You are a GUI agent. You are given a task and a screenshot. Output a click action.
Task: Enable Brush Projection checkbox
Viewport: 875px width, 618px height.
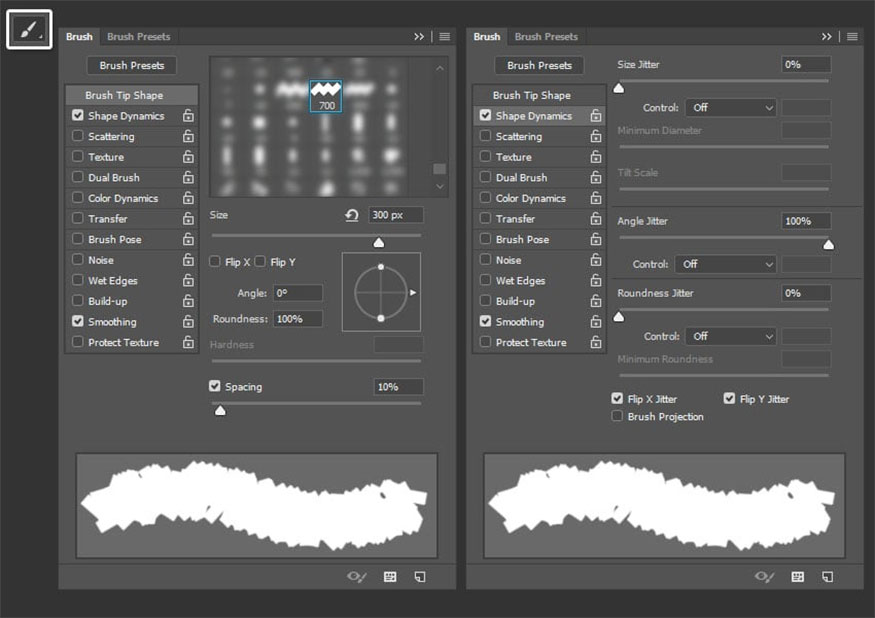(617, 416)
